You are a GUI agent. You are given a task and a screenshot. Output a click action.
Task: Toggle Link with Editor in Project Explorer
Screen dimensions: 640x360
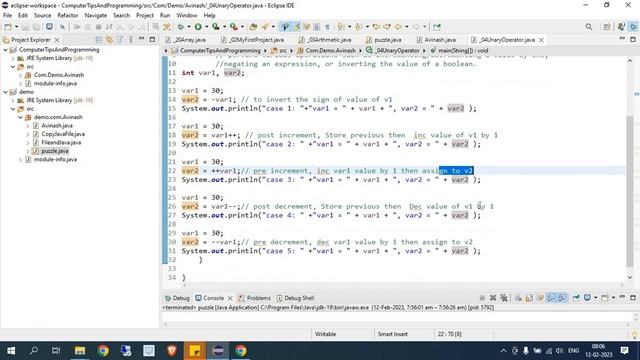click(x=109, y=40)
